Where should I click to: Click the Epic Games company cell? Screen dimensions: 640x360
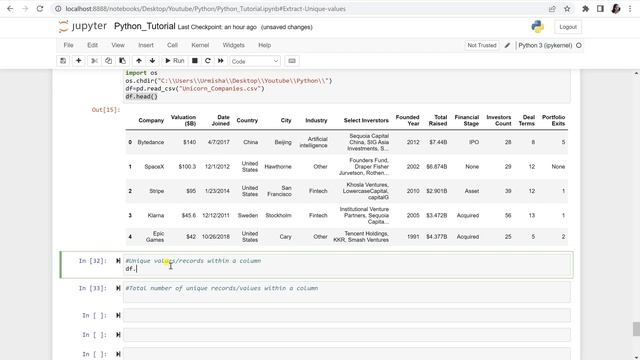pos(155,237)
